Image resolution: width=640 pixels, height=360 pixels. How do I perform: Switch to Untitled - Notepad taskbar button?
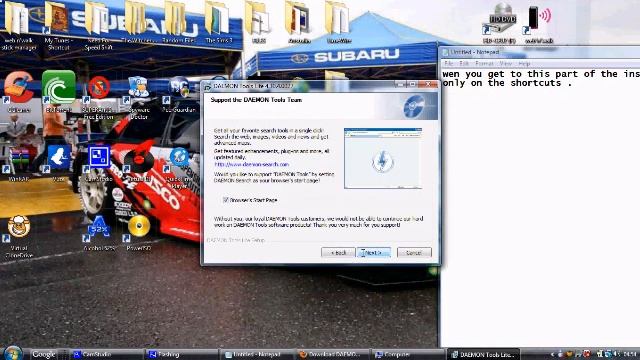tap(256, 354)
